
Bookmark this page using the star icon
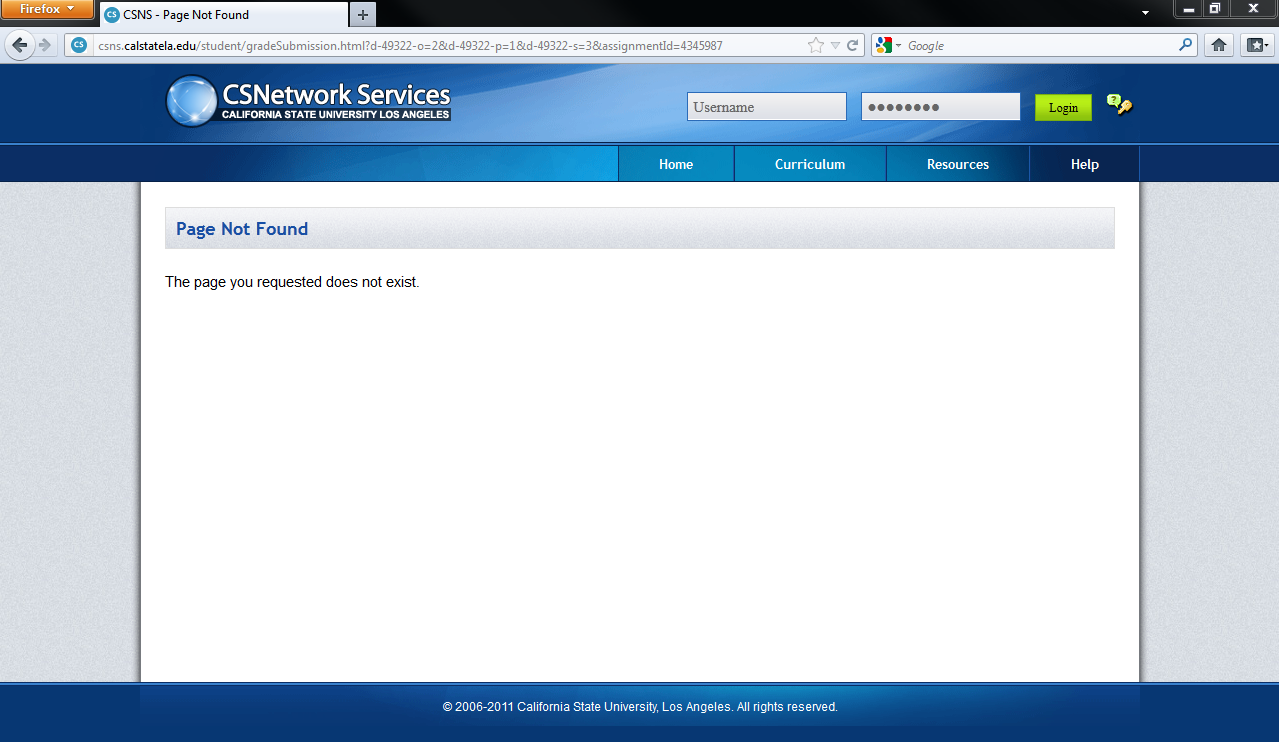pos(816,45)
